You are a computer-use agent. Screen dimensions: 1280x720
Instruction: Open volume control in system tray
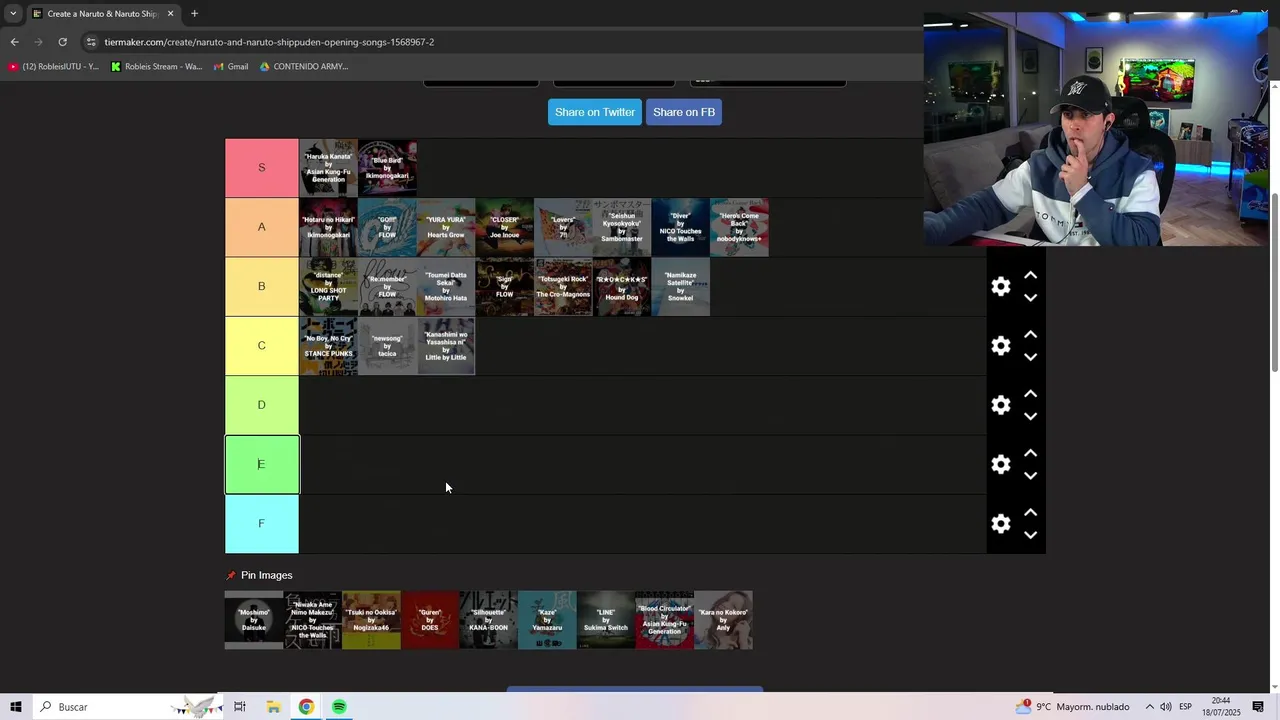tap(1166, 707)
